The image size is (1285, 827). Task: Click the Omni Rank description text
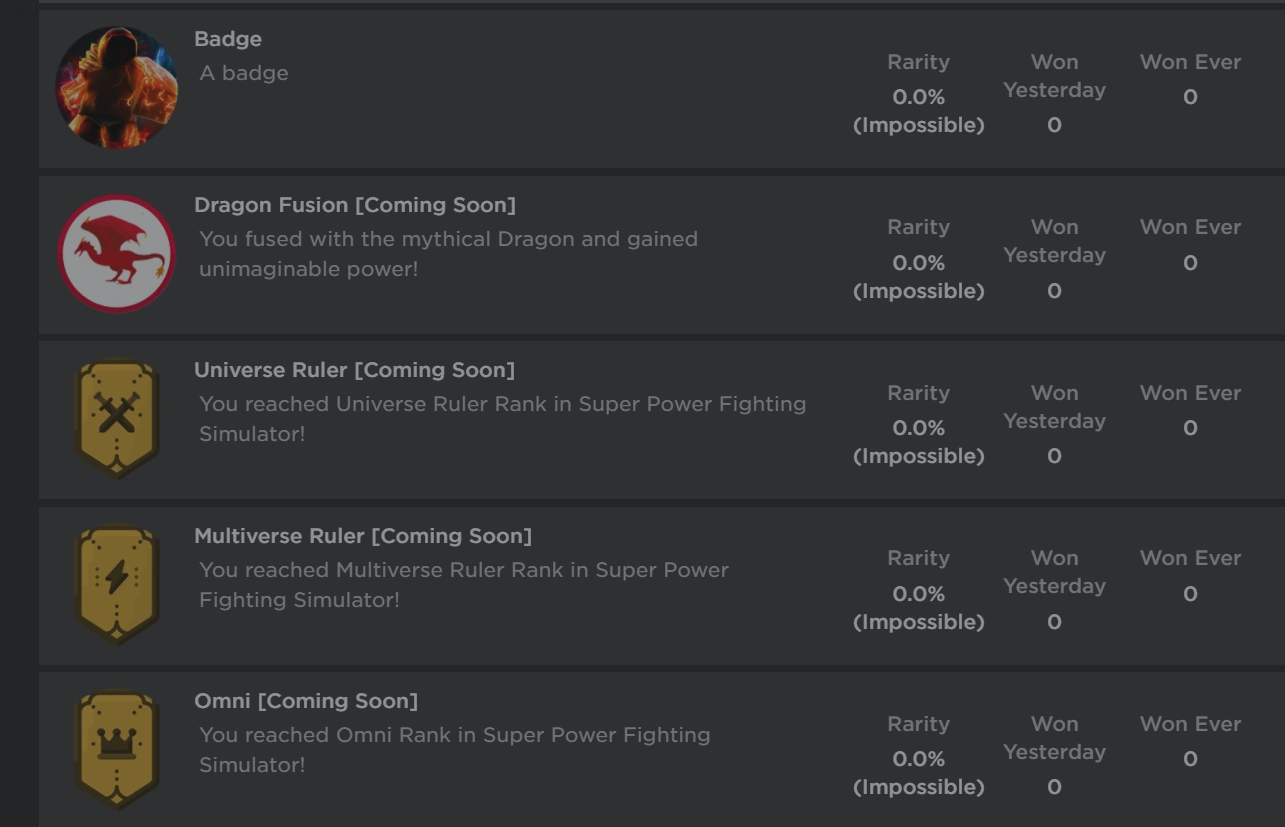454,749
